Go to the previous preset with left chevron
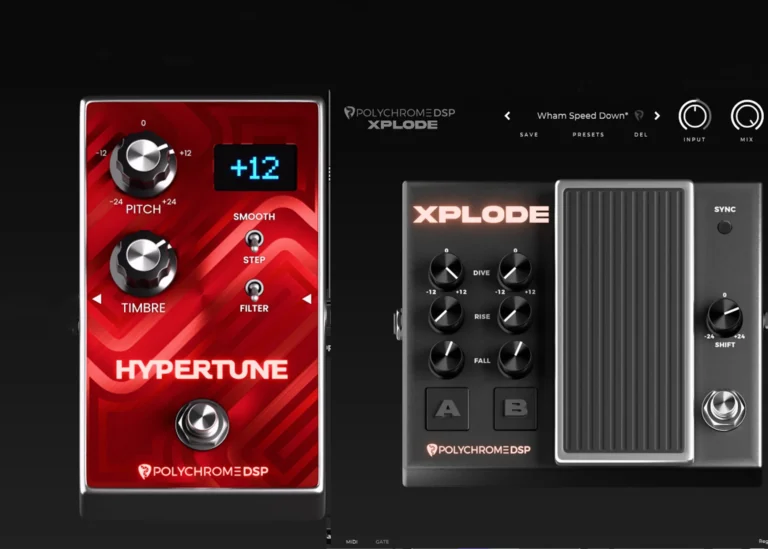The height and width of the screenshot is (549, 768). pos(507,116)
